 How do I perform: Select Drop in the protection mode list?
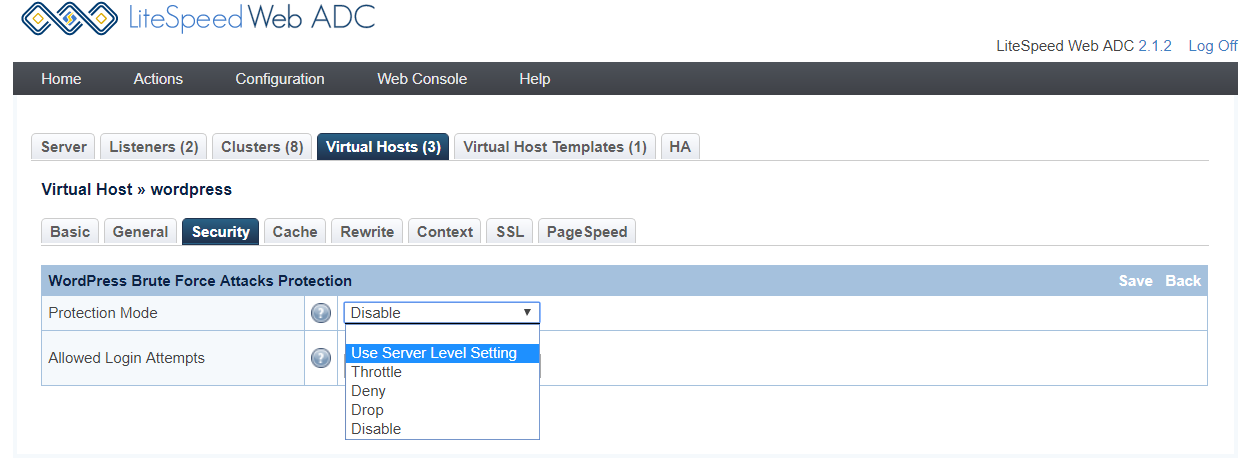pyautogui.click(x=367, y=410)
